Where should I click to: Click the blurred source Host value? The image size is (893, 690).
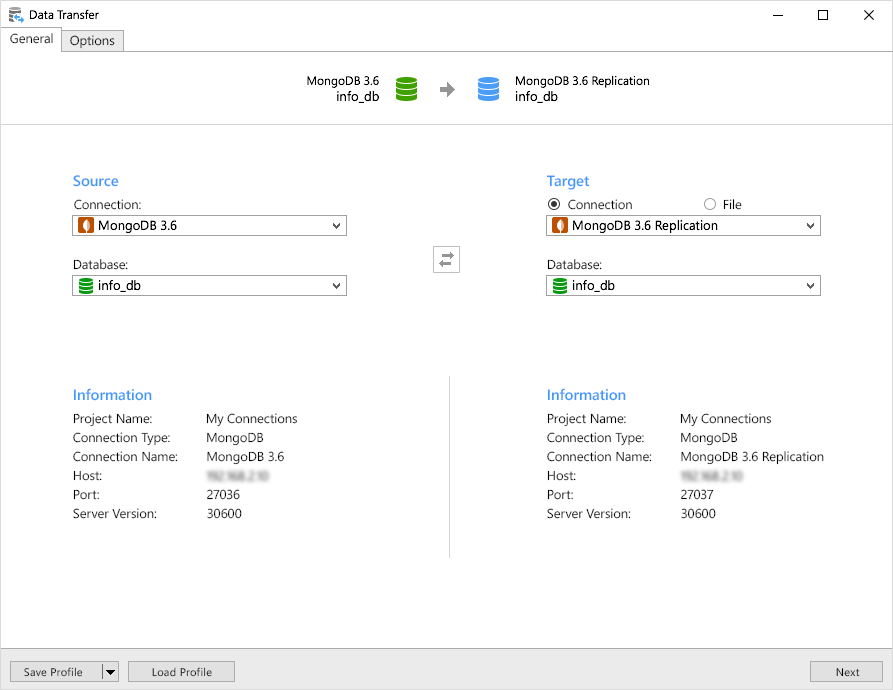237,476
